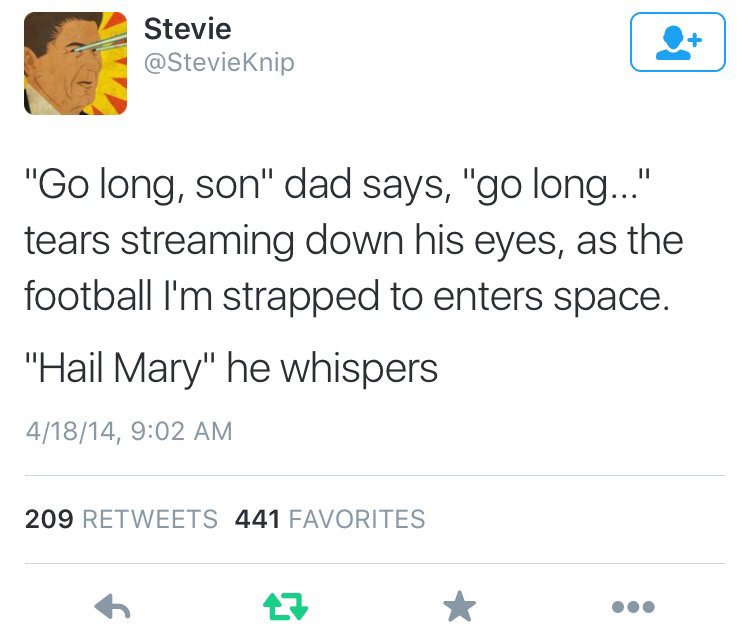Click the 4/18/14 date in the timestamp
The image size is (750, 636).
63,431
